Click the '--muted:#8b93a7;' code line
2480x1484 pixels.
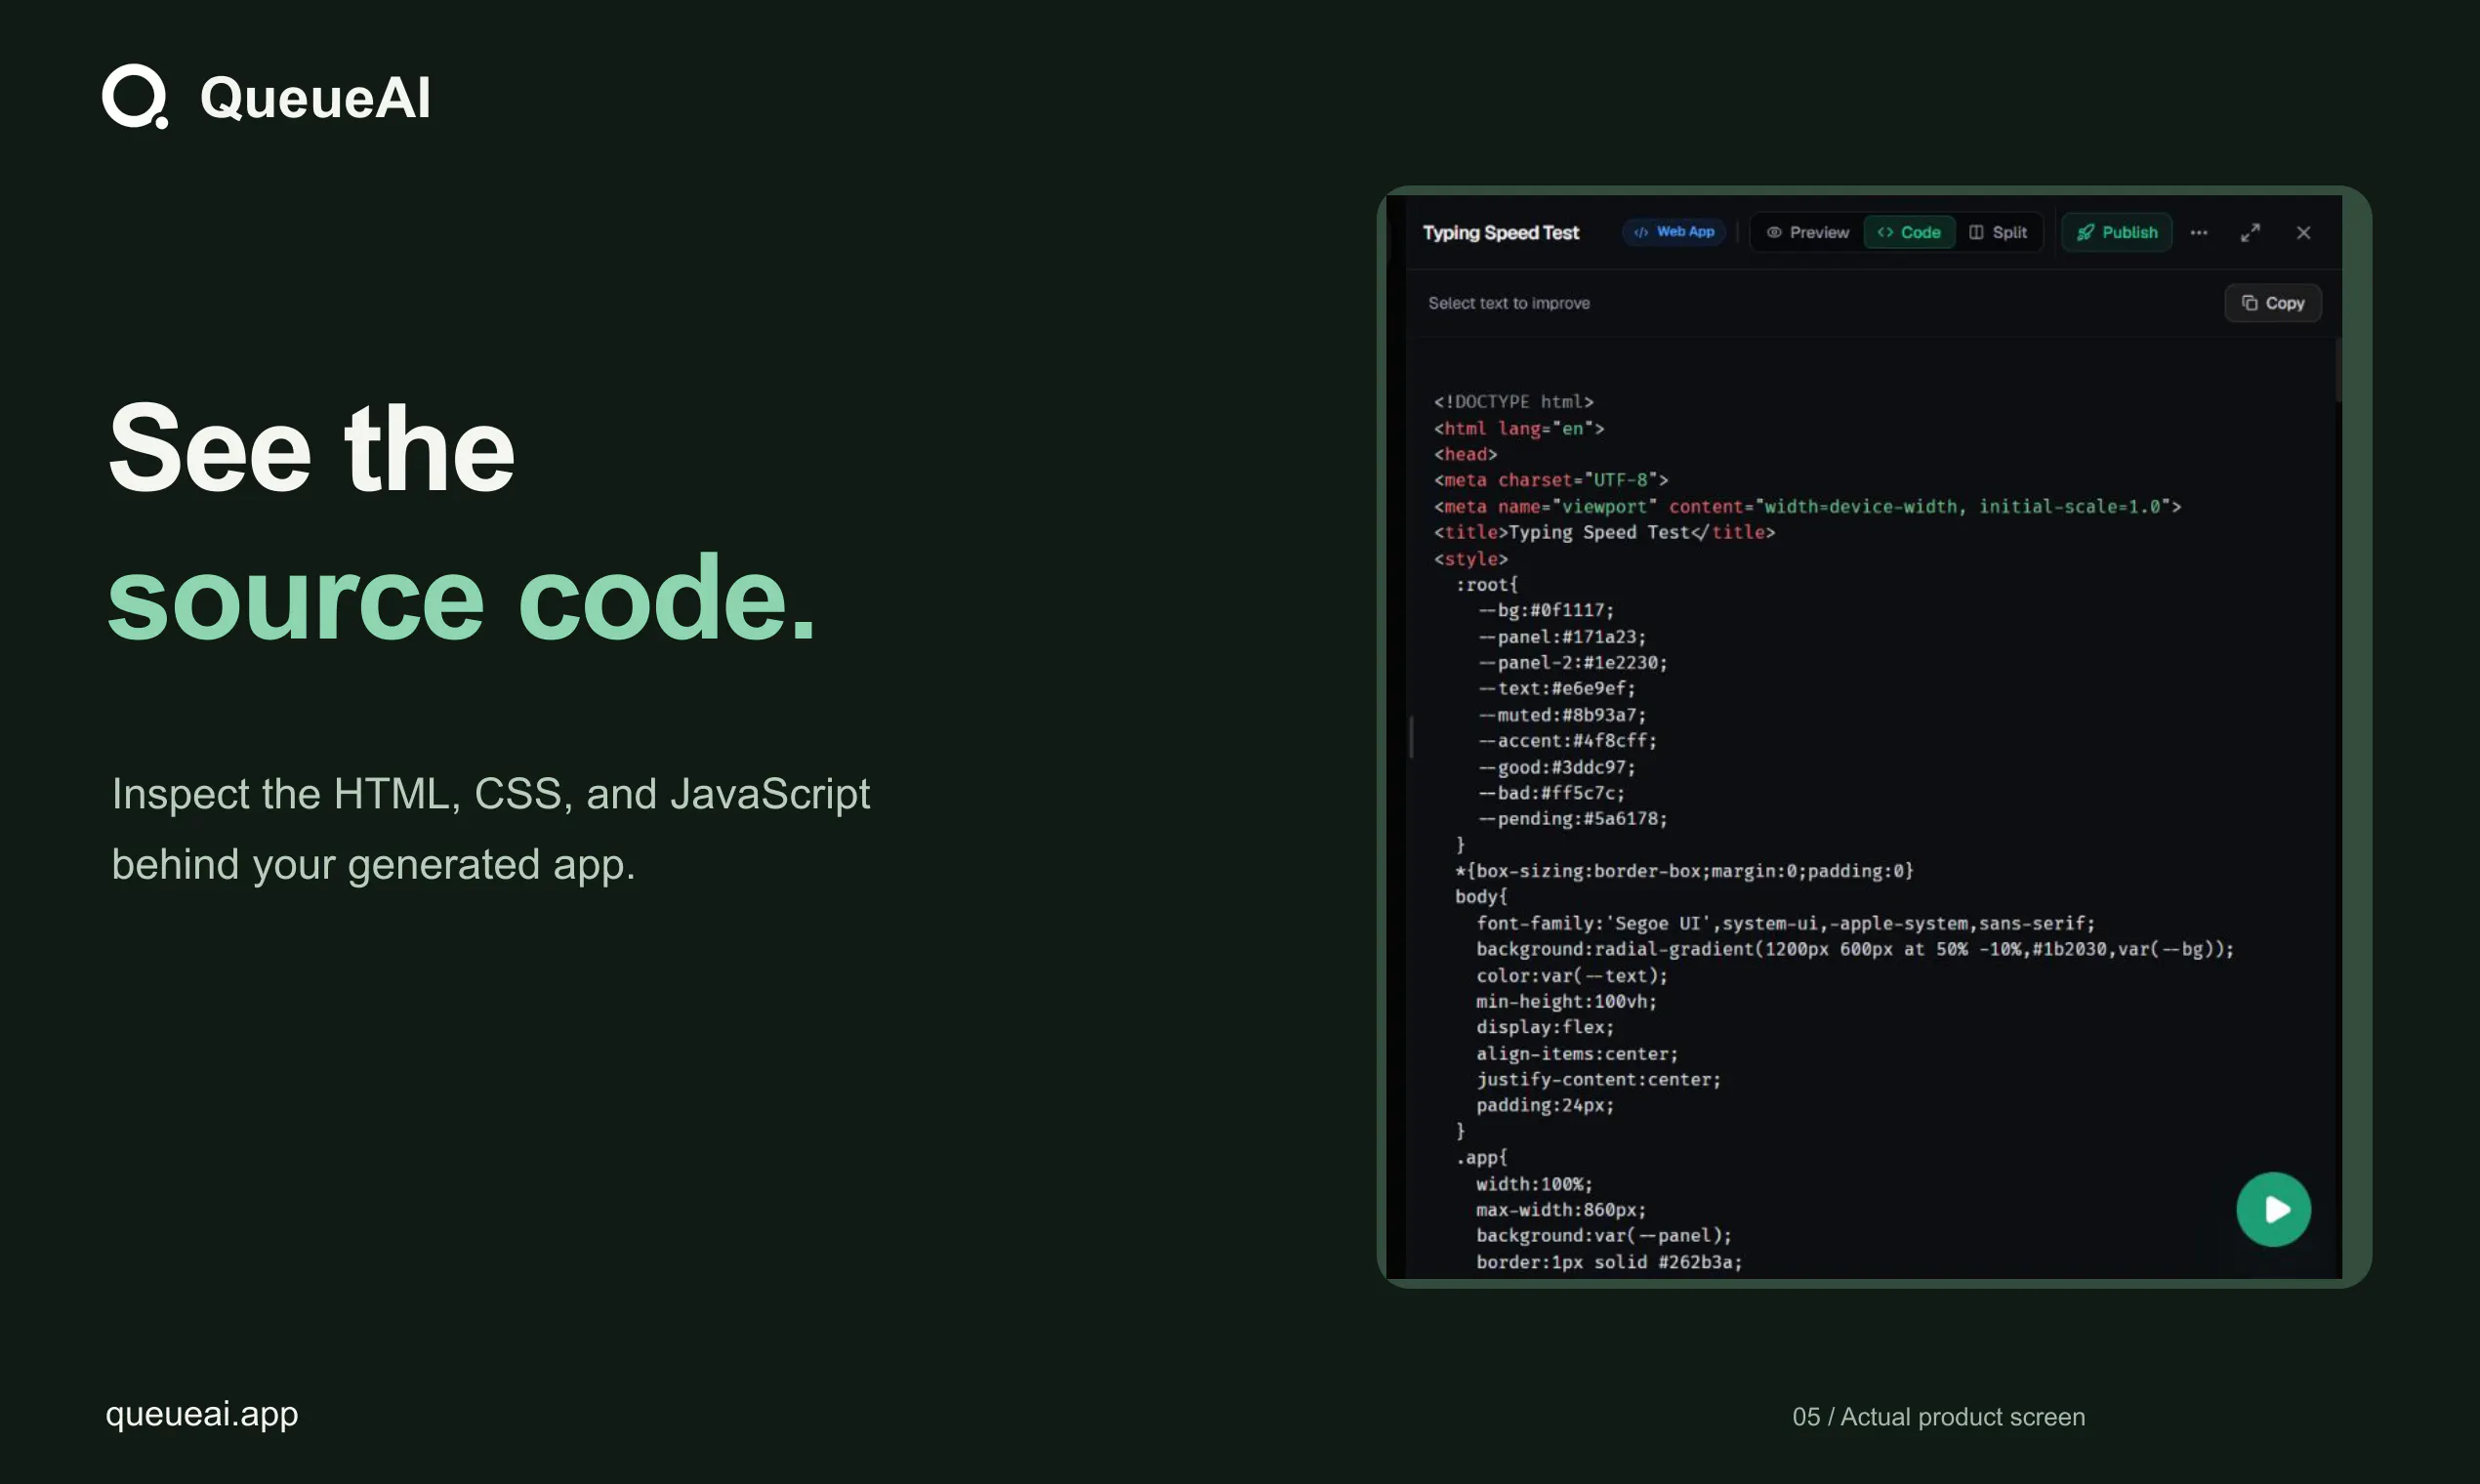click(x=1561, y=715)
